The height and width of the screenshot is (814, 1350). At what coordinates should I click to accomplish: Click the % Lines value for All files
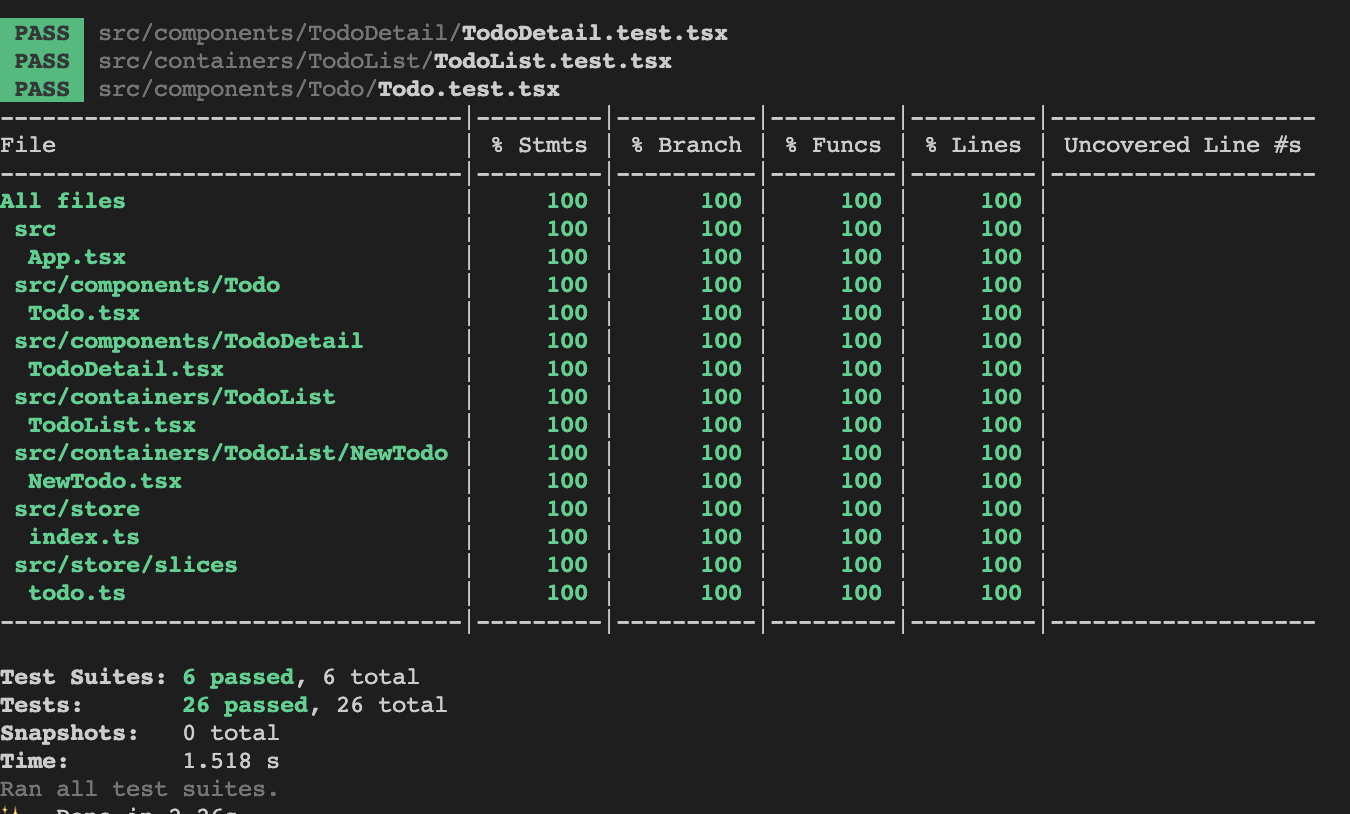tap(1001, 201)
